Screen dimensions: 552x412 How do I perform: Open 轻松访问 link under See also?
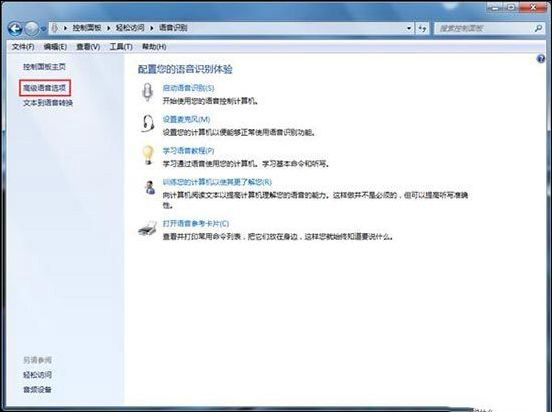[x=37, y=375]
